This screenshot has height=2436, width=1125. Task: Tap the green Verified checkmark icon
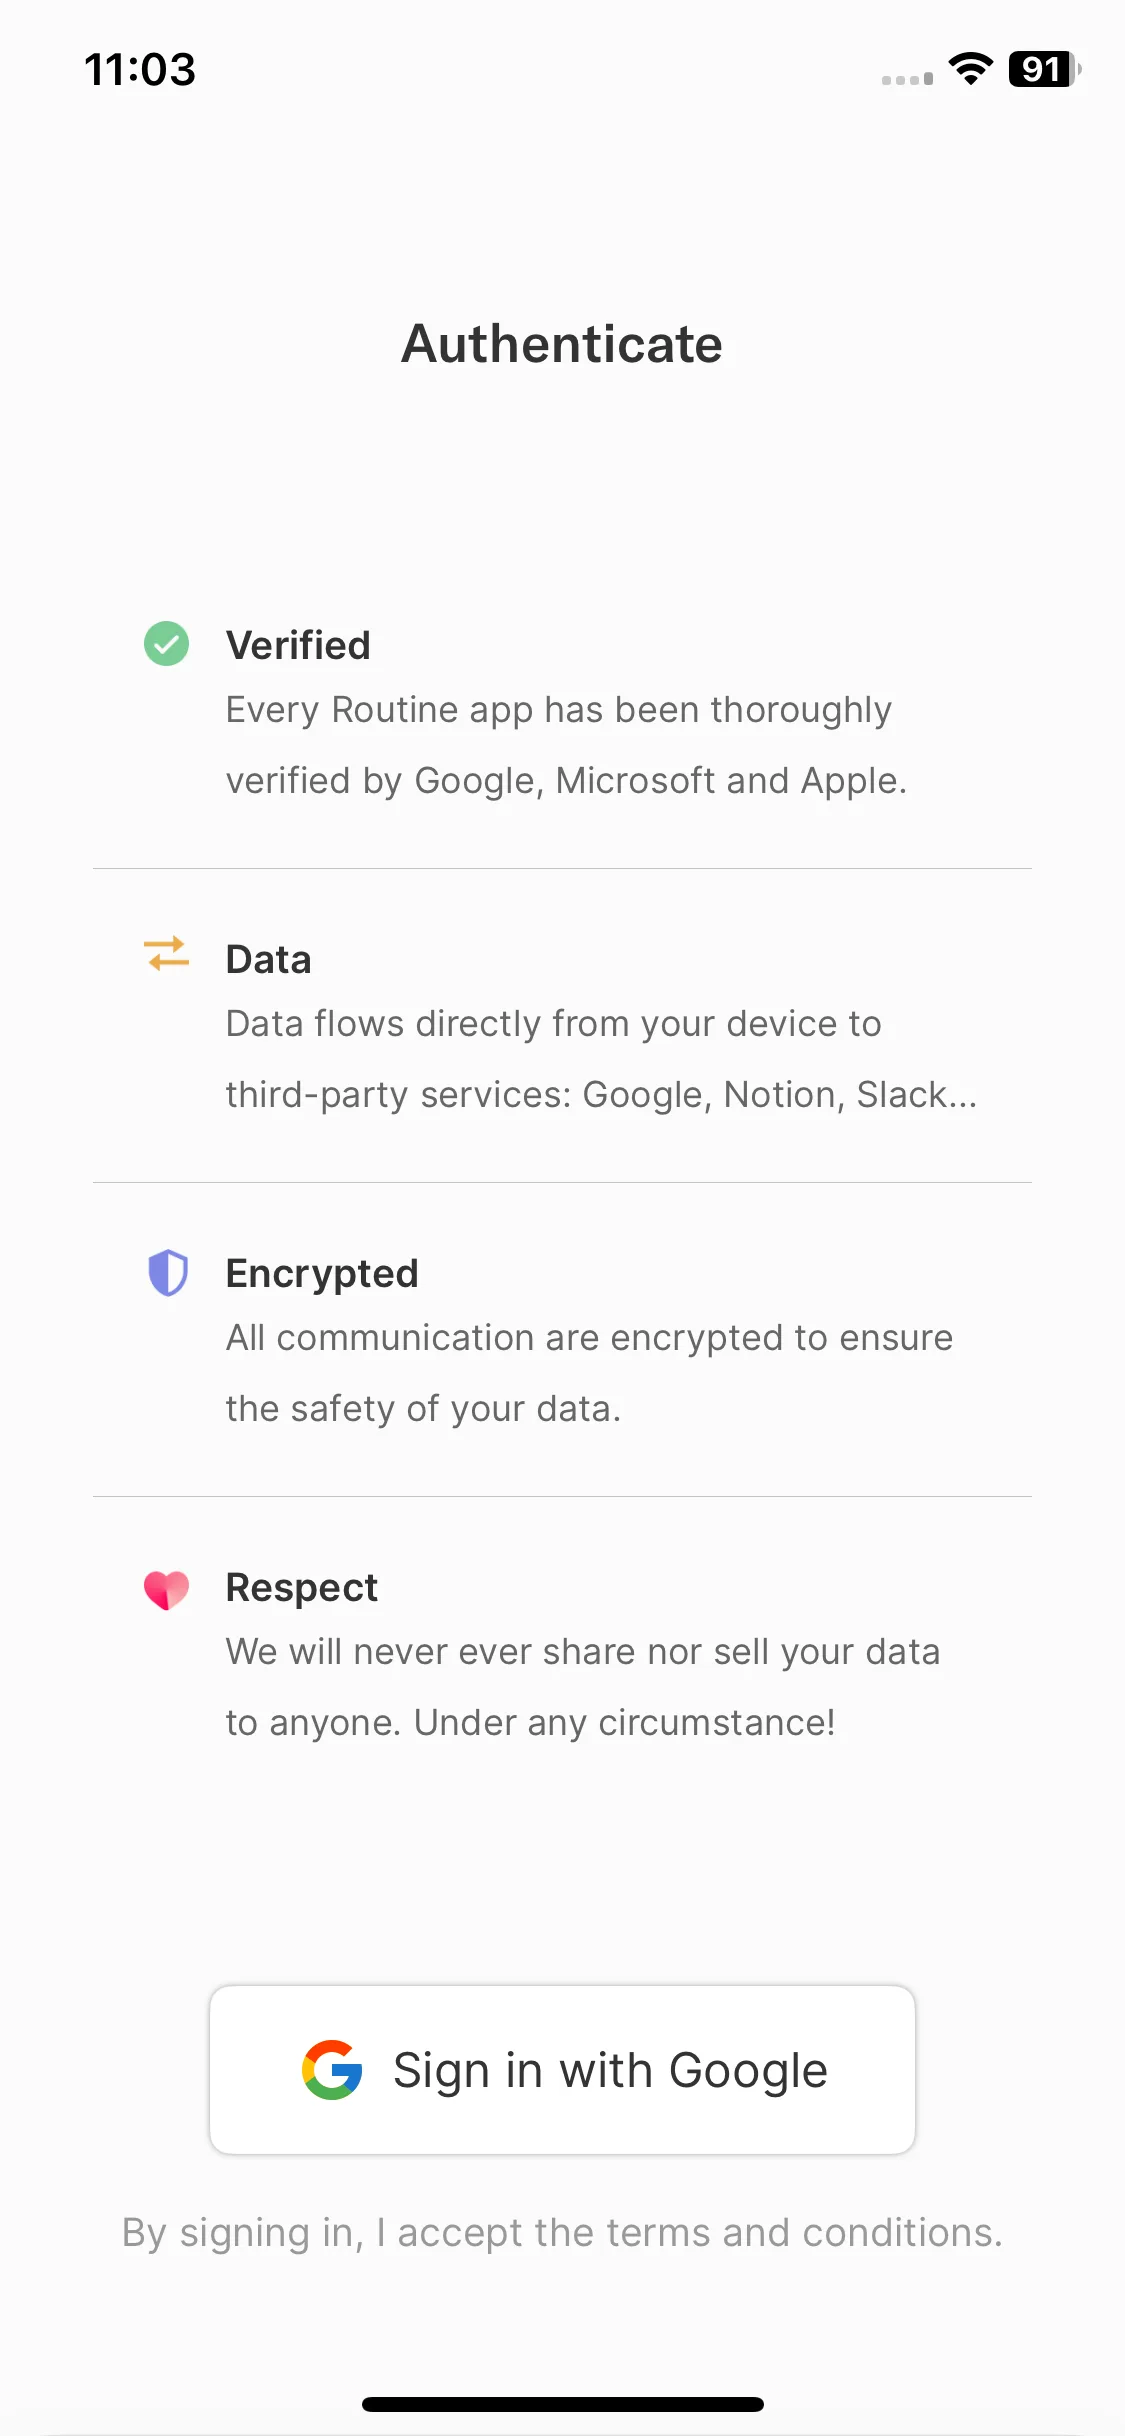[166, 643]
